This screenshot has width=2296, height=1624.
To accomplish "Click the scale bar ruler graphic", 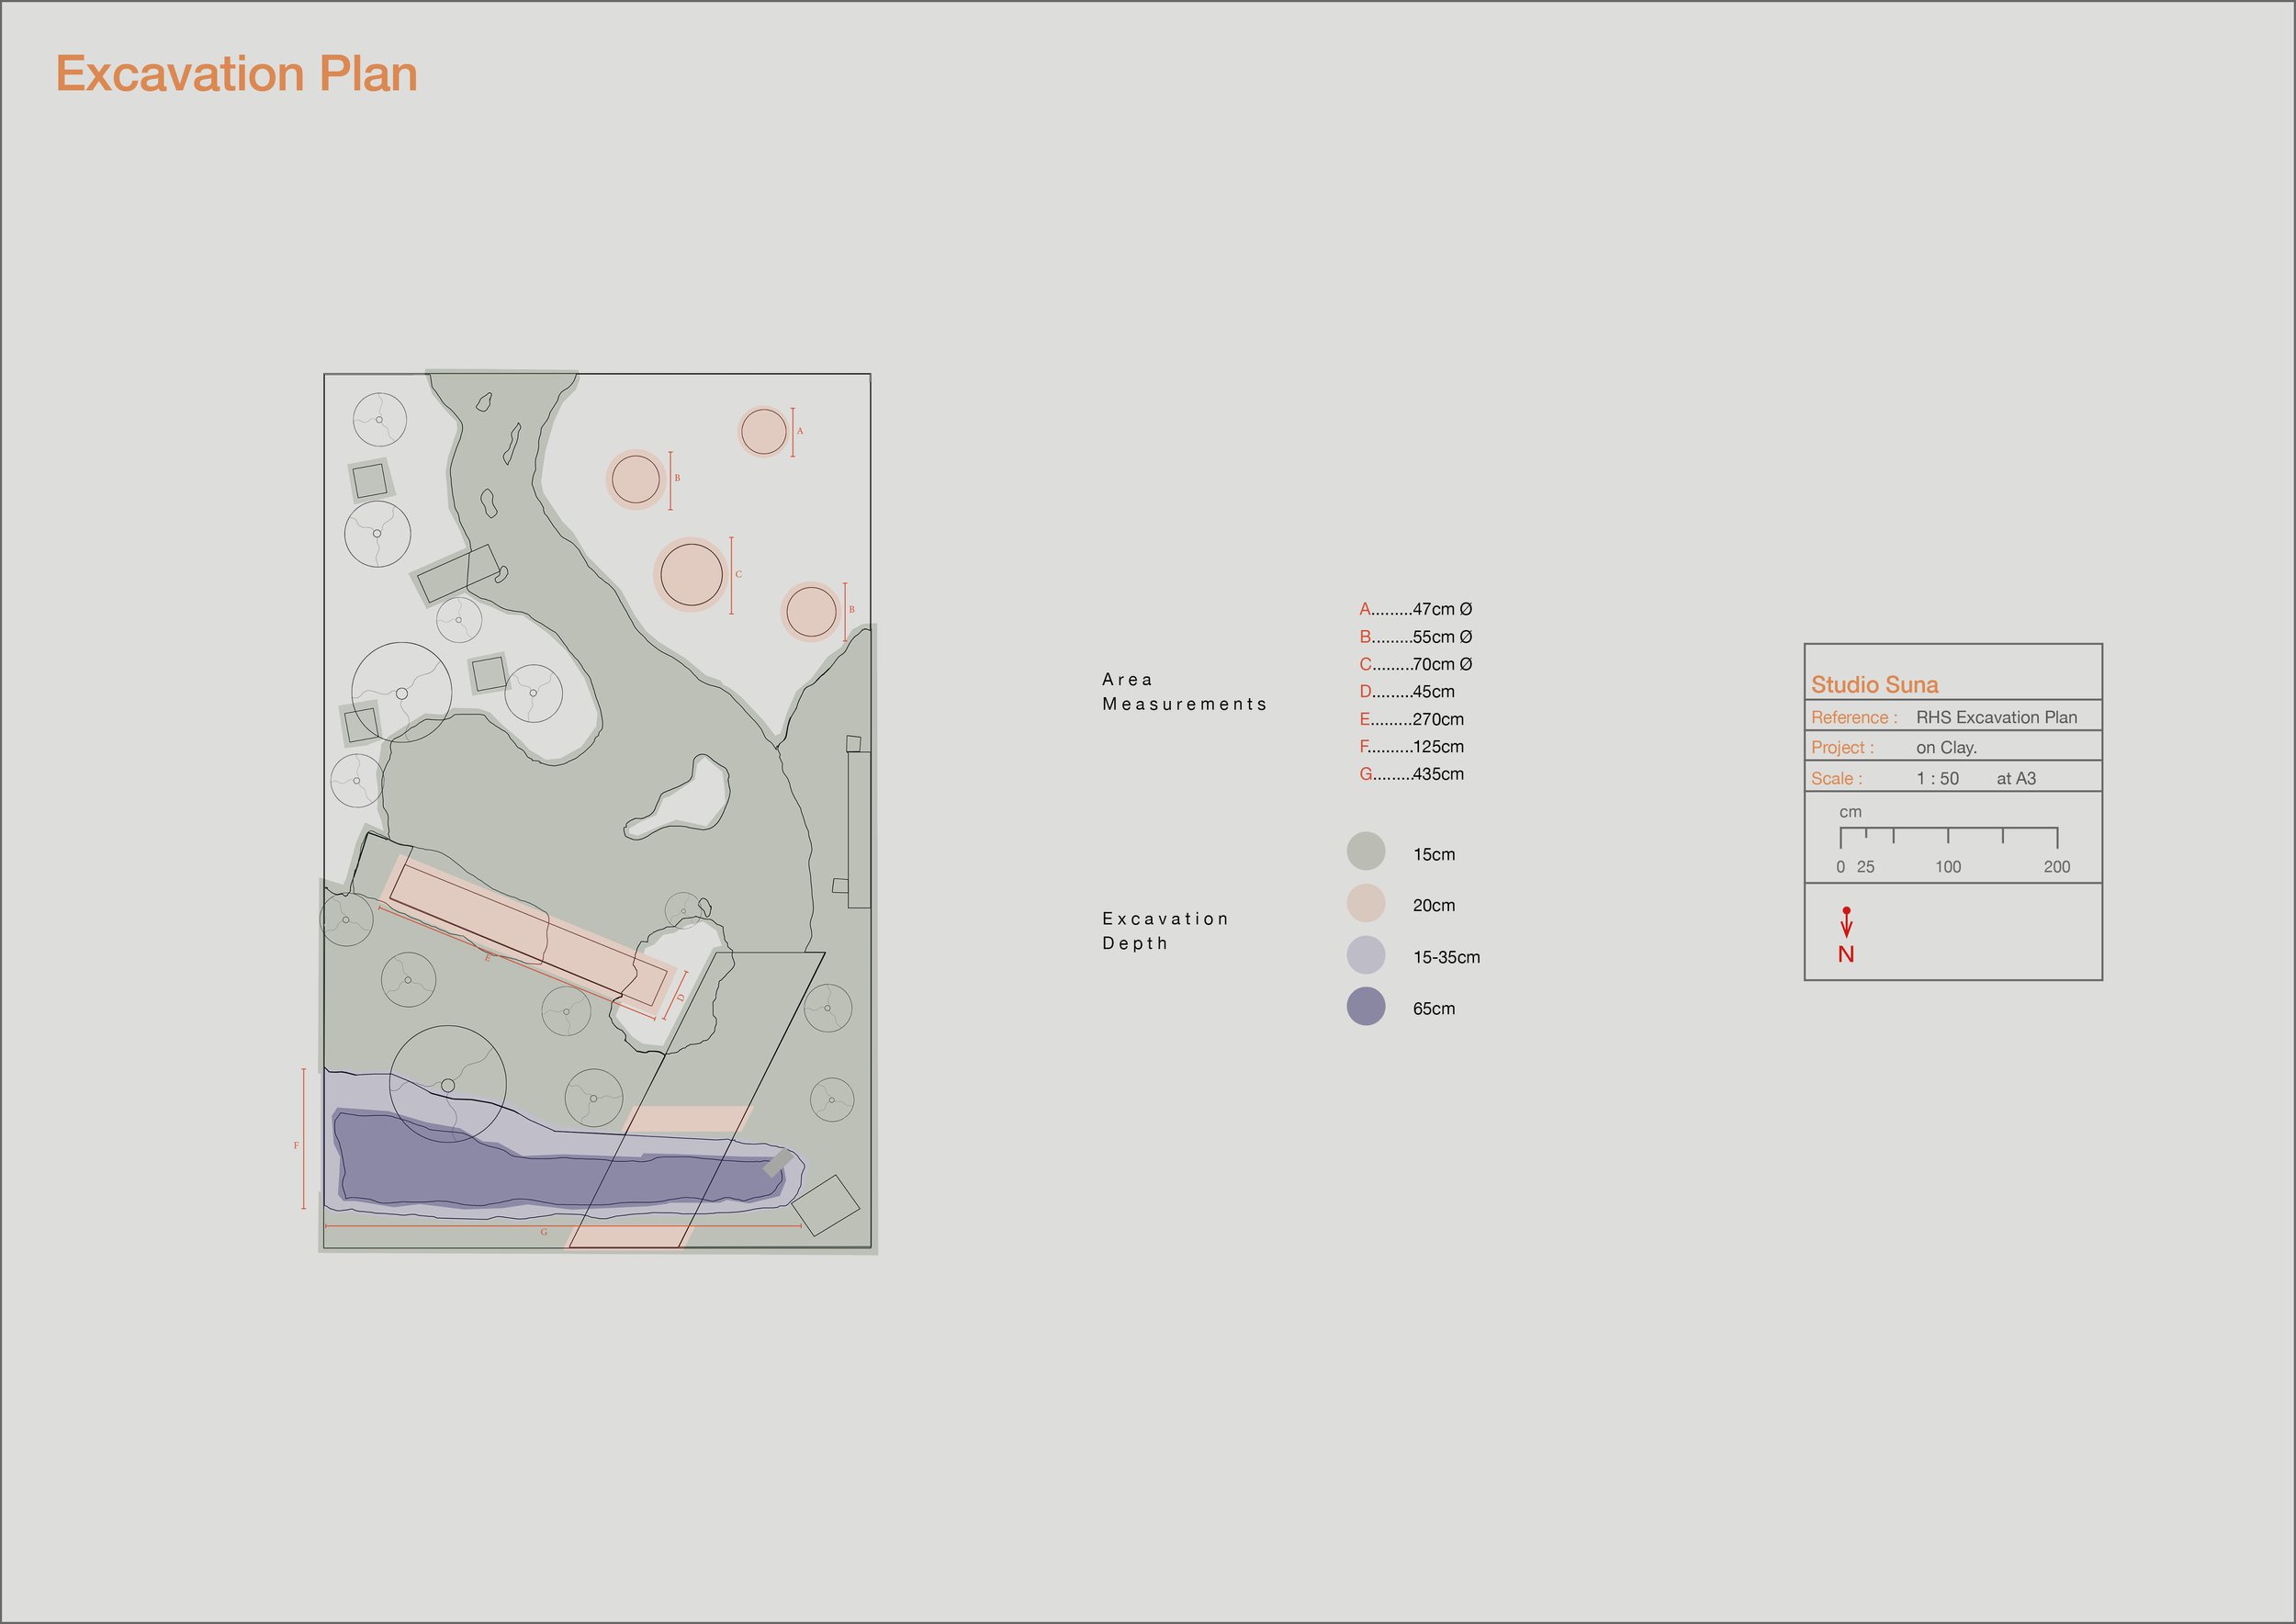I will point(1948,836).
